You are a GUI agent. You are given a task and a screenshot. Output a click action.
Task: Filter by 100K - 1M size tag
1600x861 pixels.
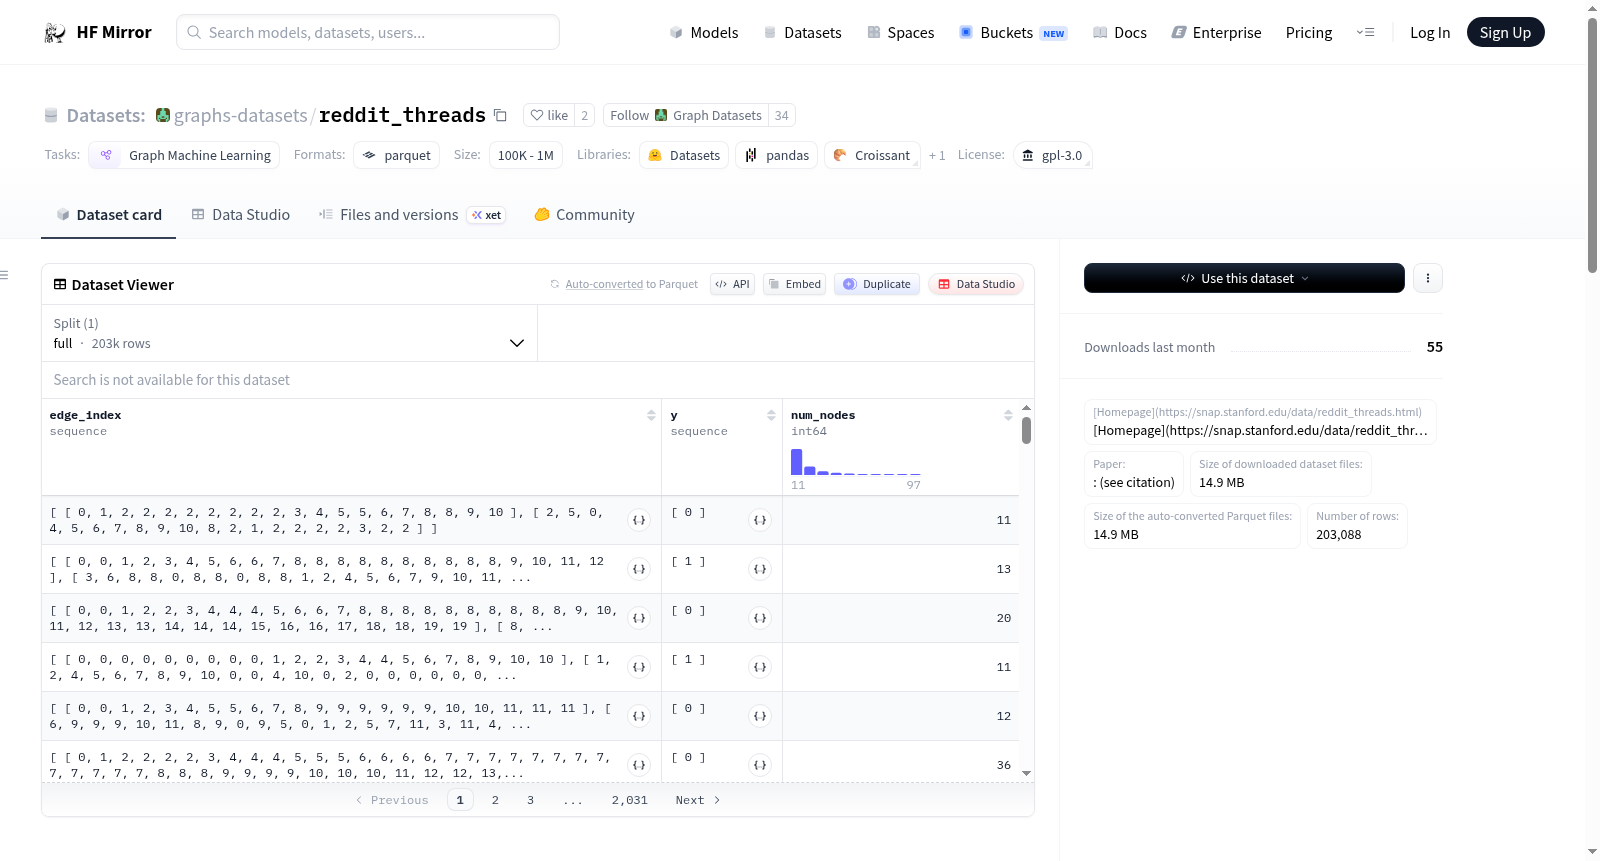[x=526, y=155]
